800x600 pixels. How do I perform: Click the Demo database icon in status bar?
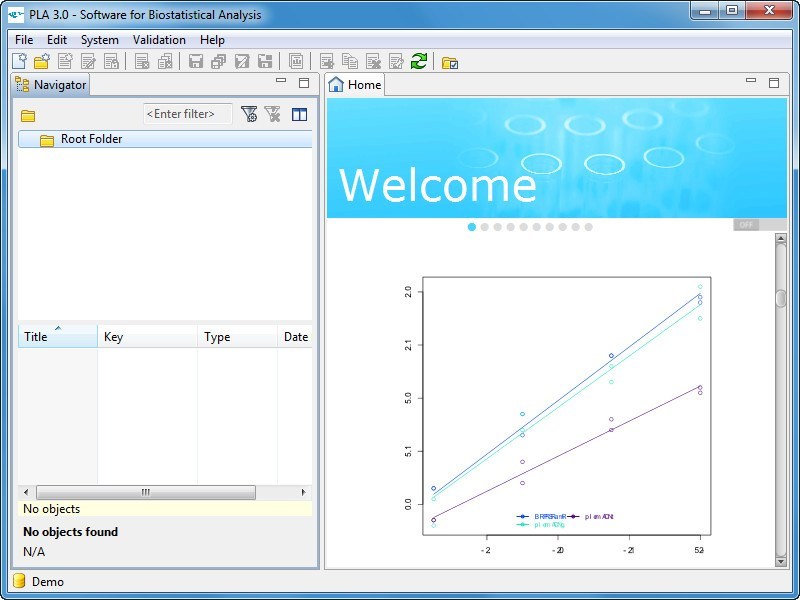(x=19, y=581)
